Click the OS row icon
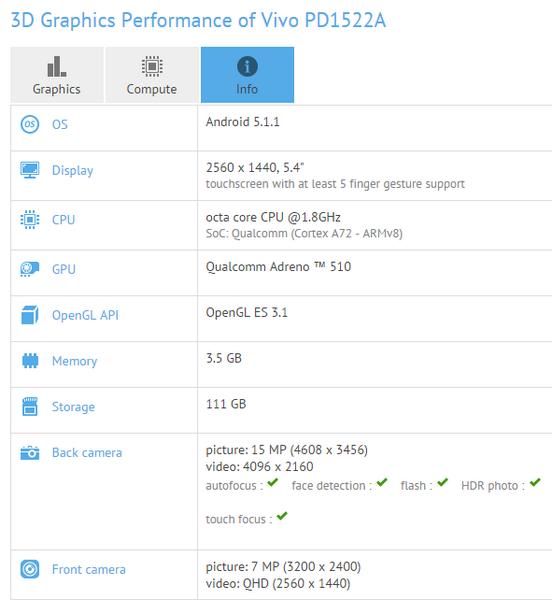Image resolution: width=552 pixels, height=600 pixels. pyautogui.click(x=30, y=124)
